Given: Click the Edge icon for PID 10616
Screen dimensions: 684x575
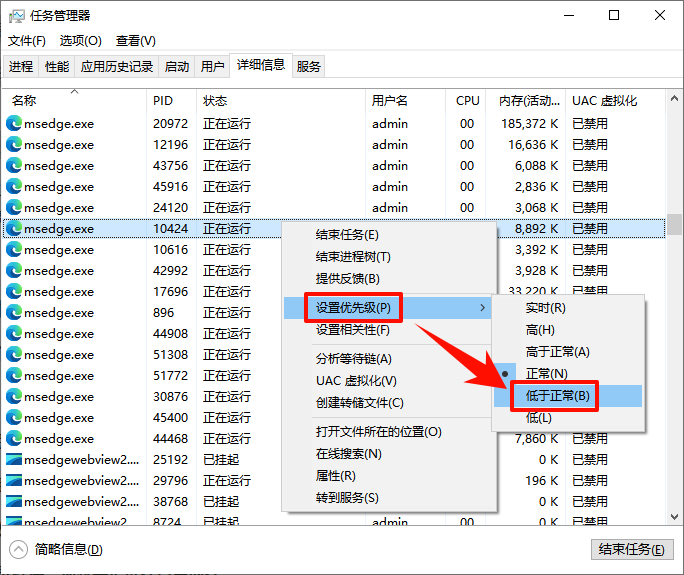Looking at the screenshot, I should pyautogui.click(x=14, y=250).
